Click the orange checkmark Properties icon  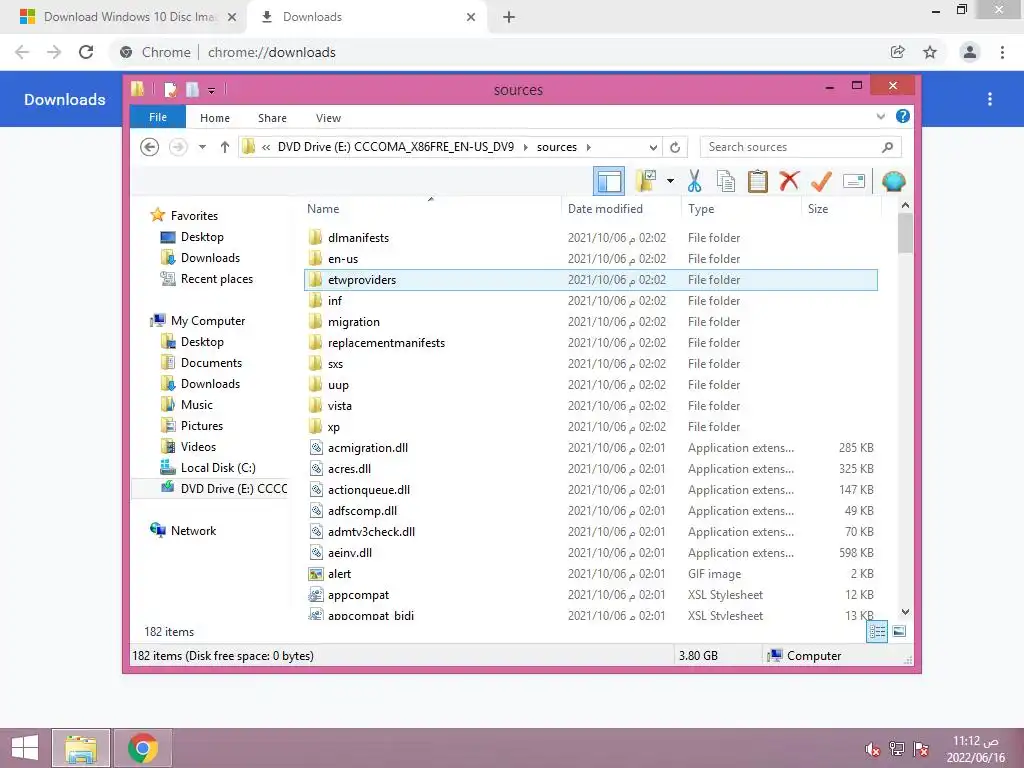[821, 181]
